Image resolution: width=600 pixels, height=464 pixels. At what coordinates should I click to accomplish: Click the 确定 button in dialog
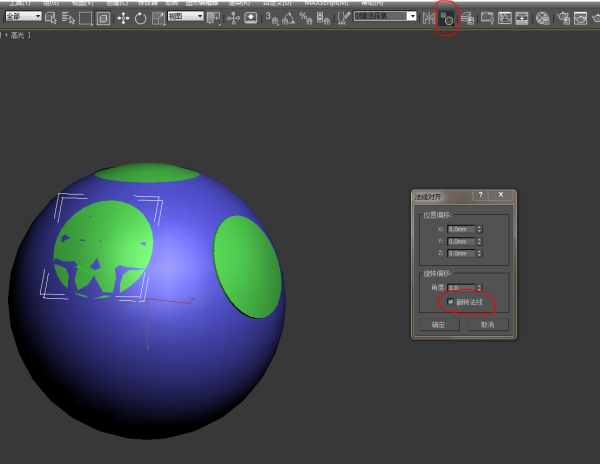coord(439,325)
